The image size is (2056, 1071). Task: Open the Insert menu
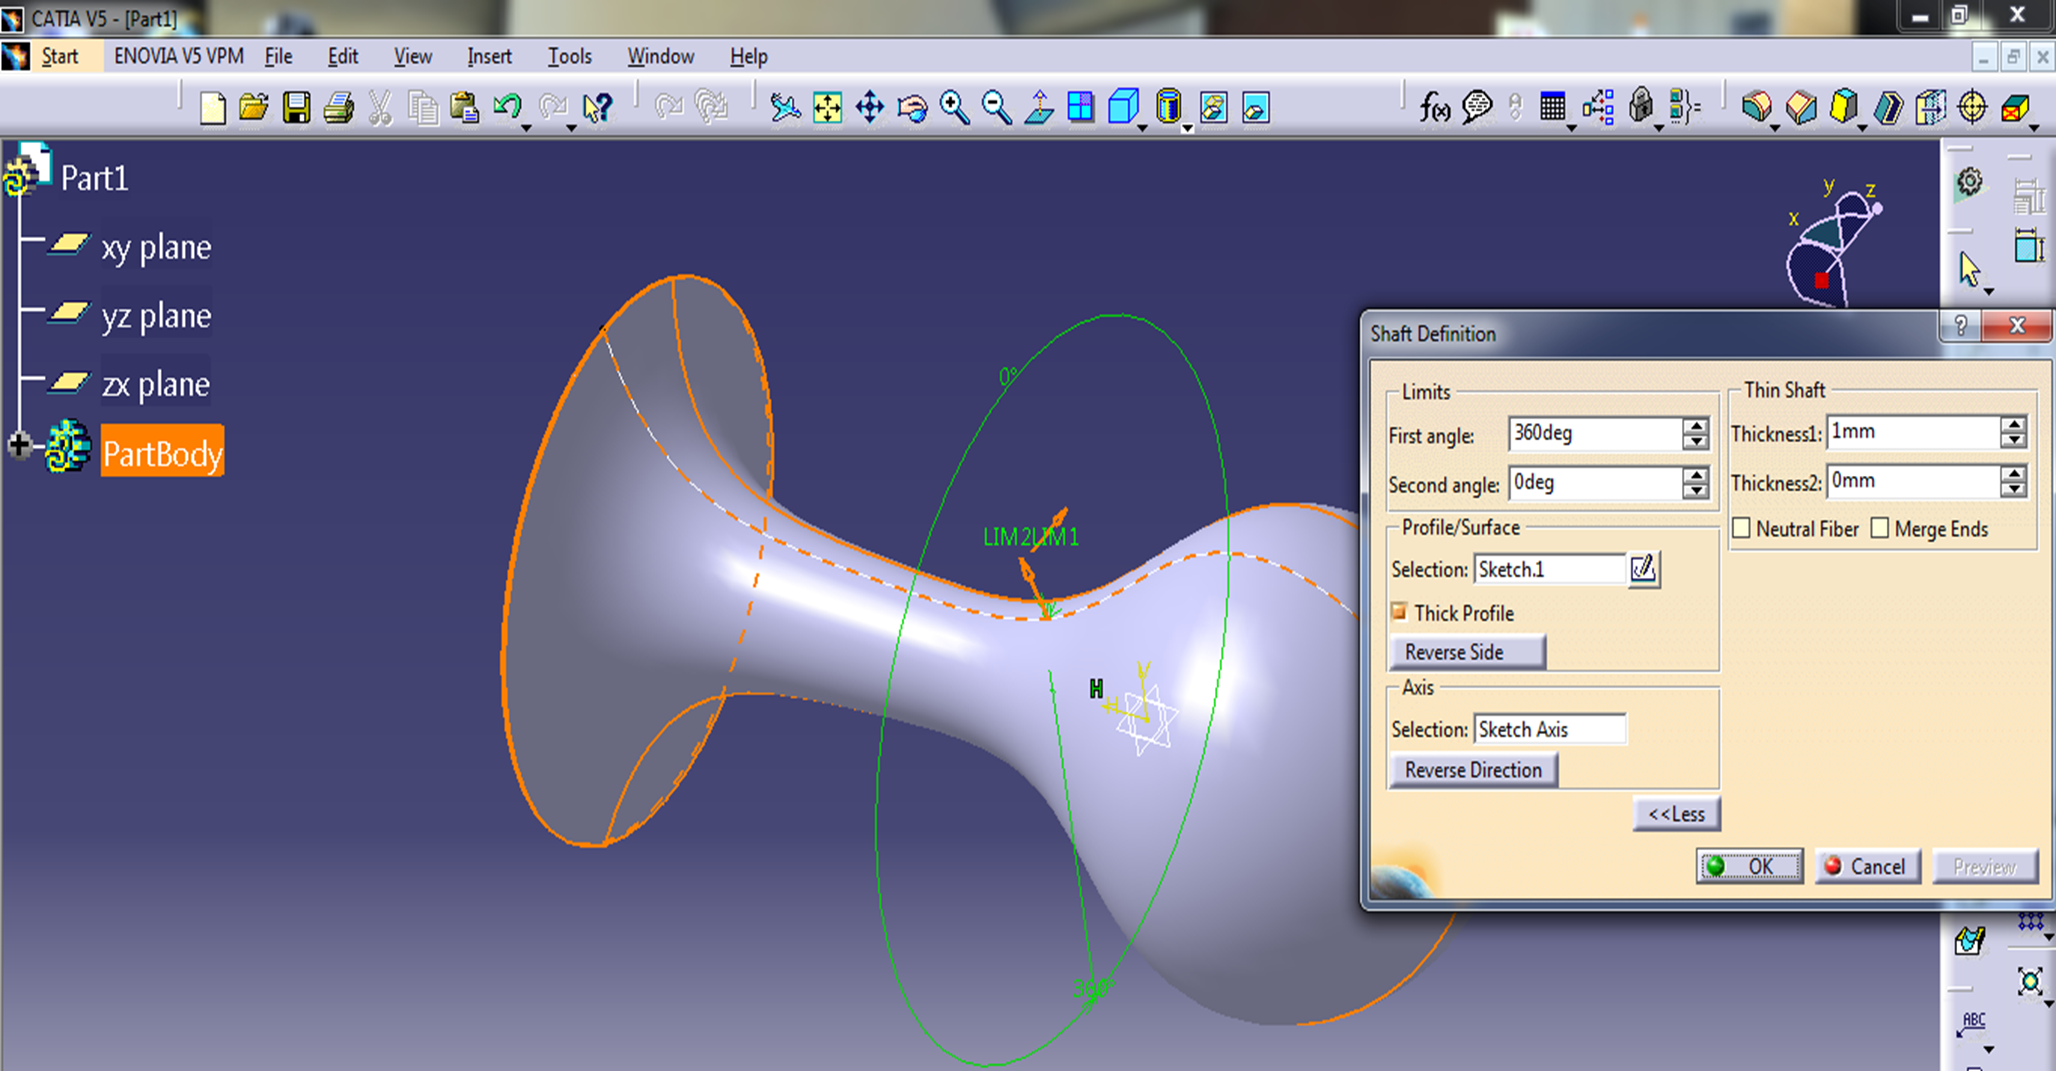coord(489,57)
